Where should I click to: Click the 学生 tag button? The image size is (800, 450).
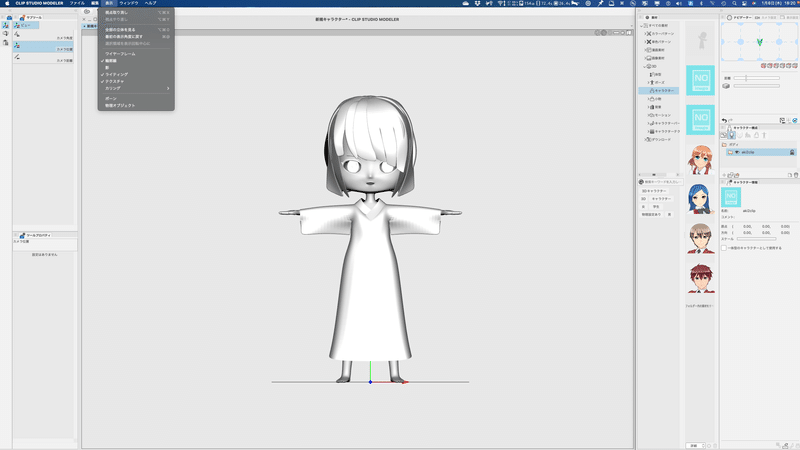(x=656, y=207)
